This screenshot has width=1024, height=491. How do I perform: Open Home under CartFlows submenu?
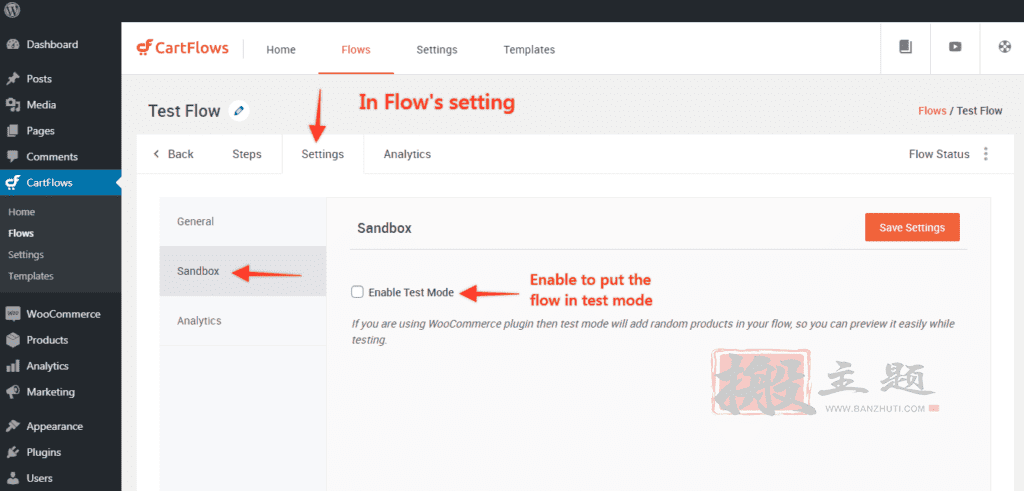pyautogui.click(x=22, y=212)
